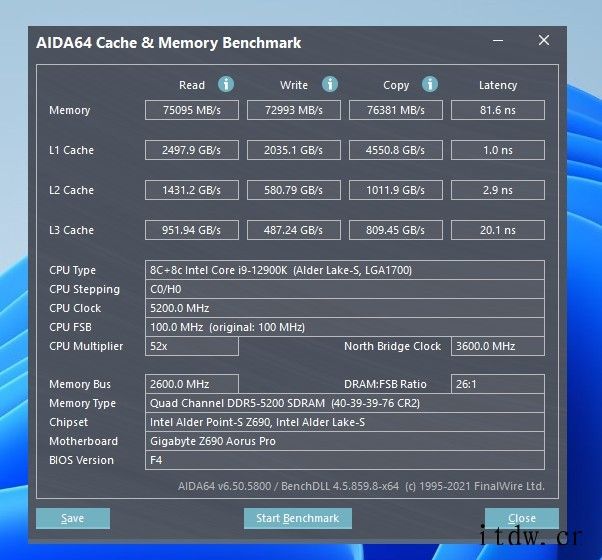
Task: Click L3 Cache read 951.94 GB/s
Action: [x=192, y=230]
